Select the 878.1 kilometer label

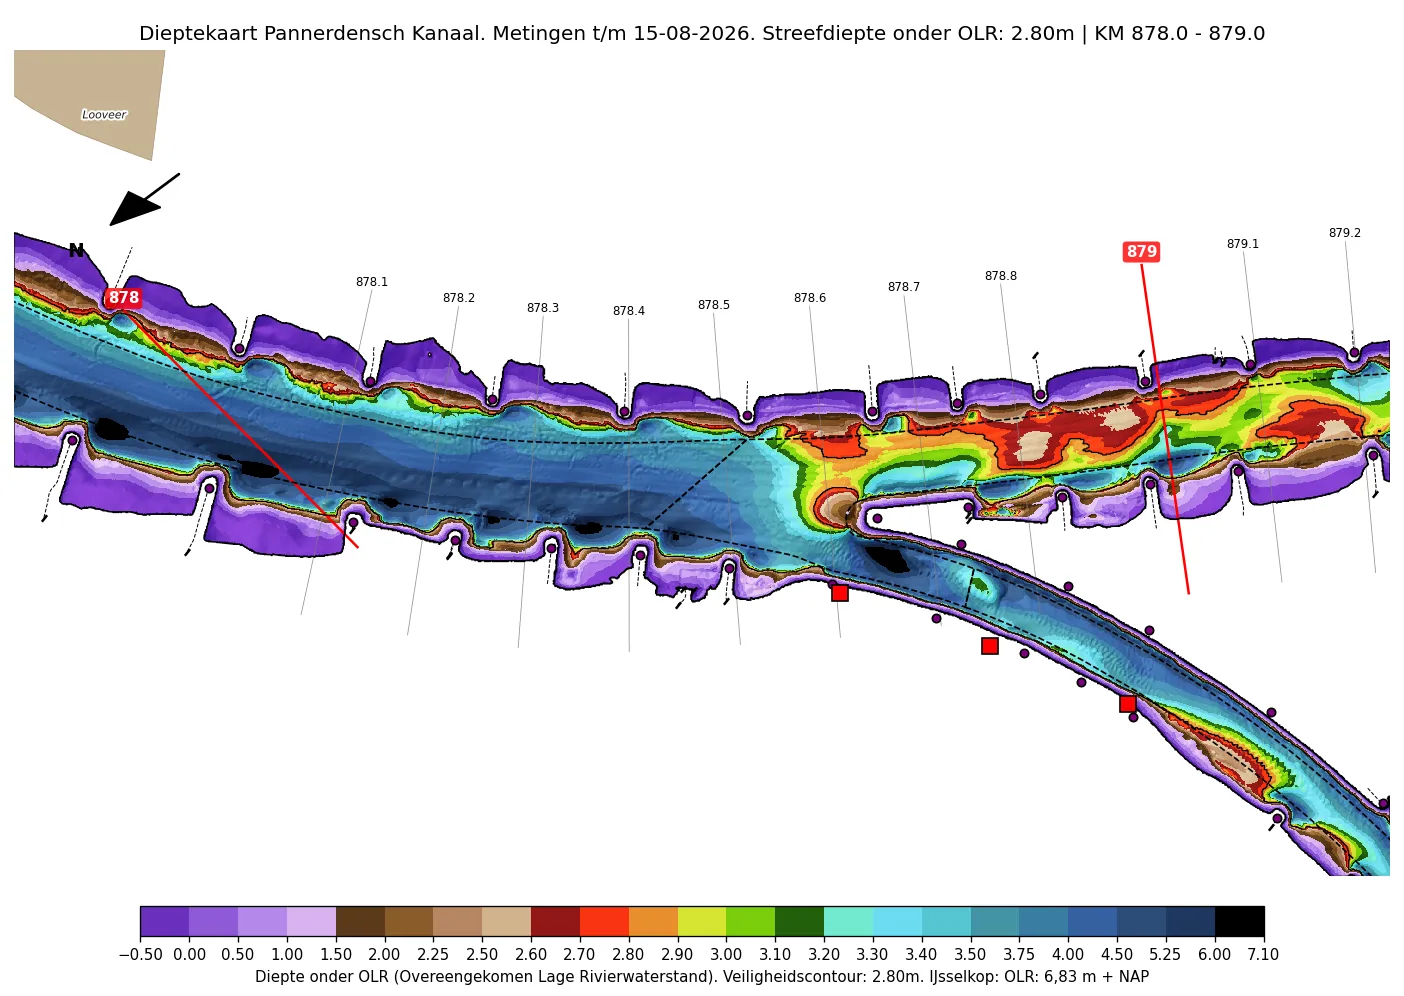point(372,282)
